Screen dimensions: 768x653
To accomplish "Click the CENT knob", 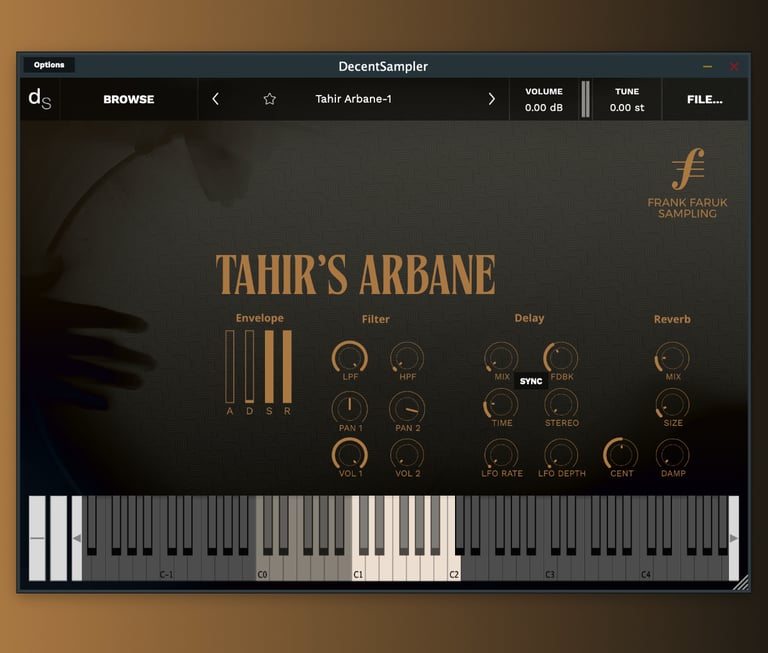I will [621, 455].
